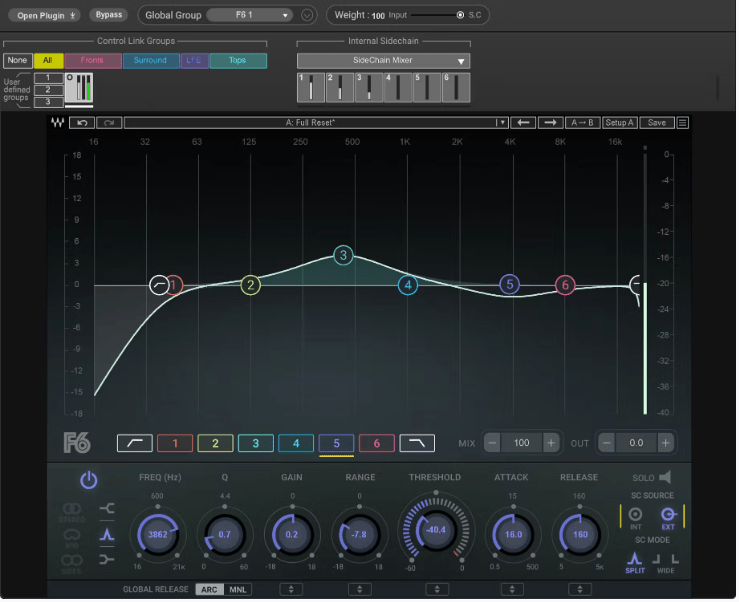Load previous preset with left arrow
This screenshot has width=739, height=602.
pyautogui.click(x=523, y=123)
